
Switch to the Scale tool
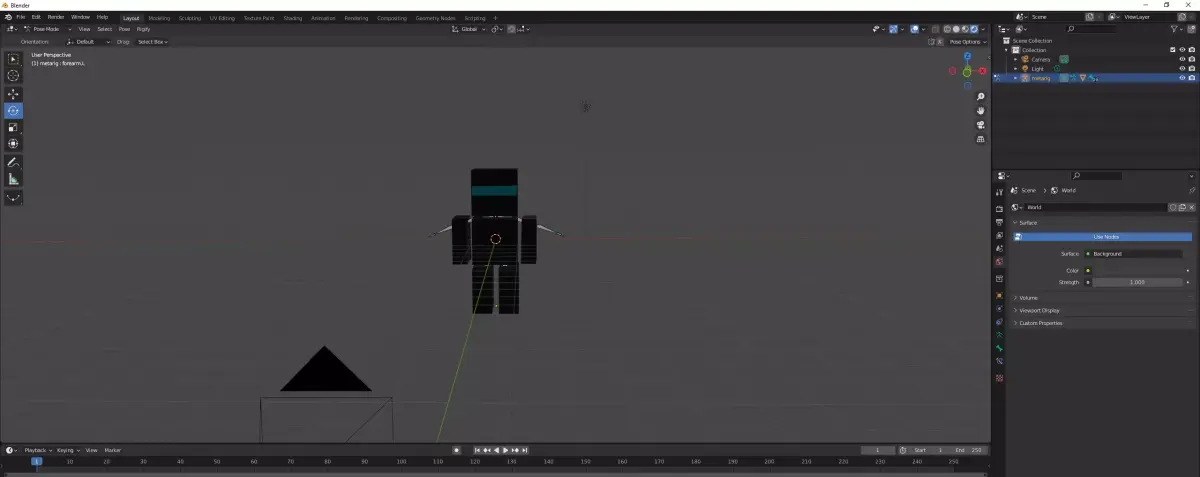[14, 127]
